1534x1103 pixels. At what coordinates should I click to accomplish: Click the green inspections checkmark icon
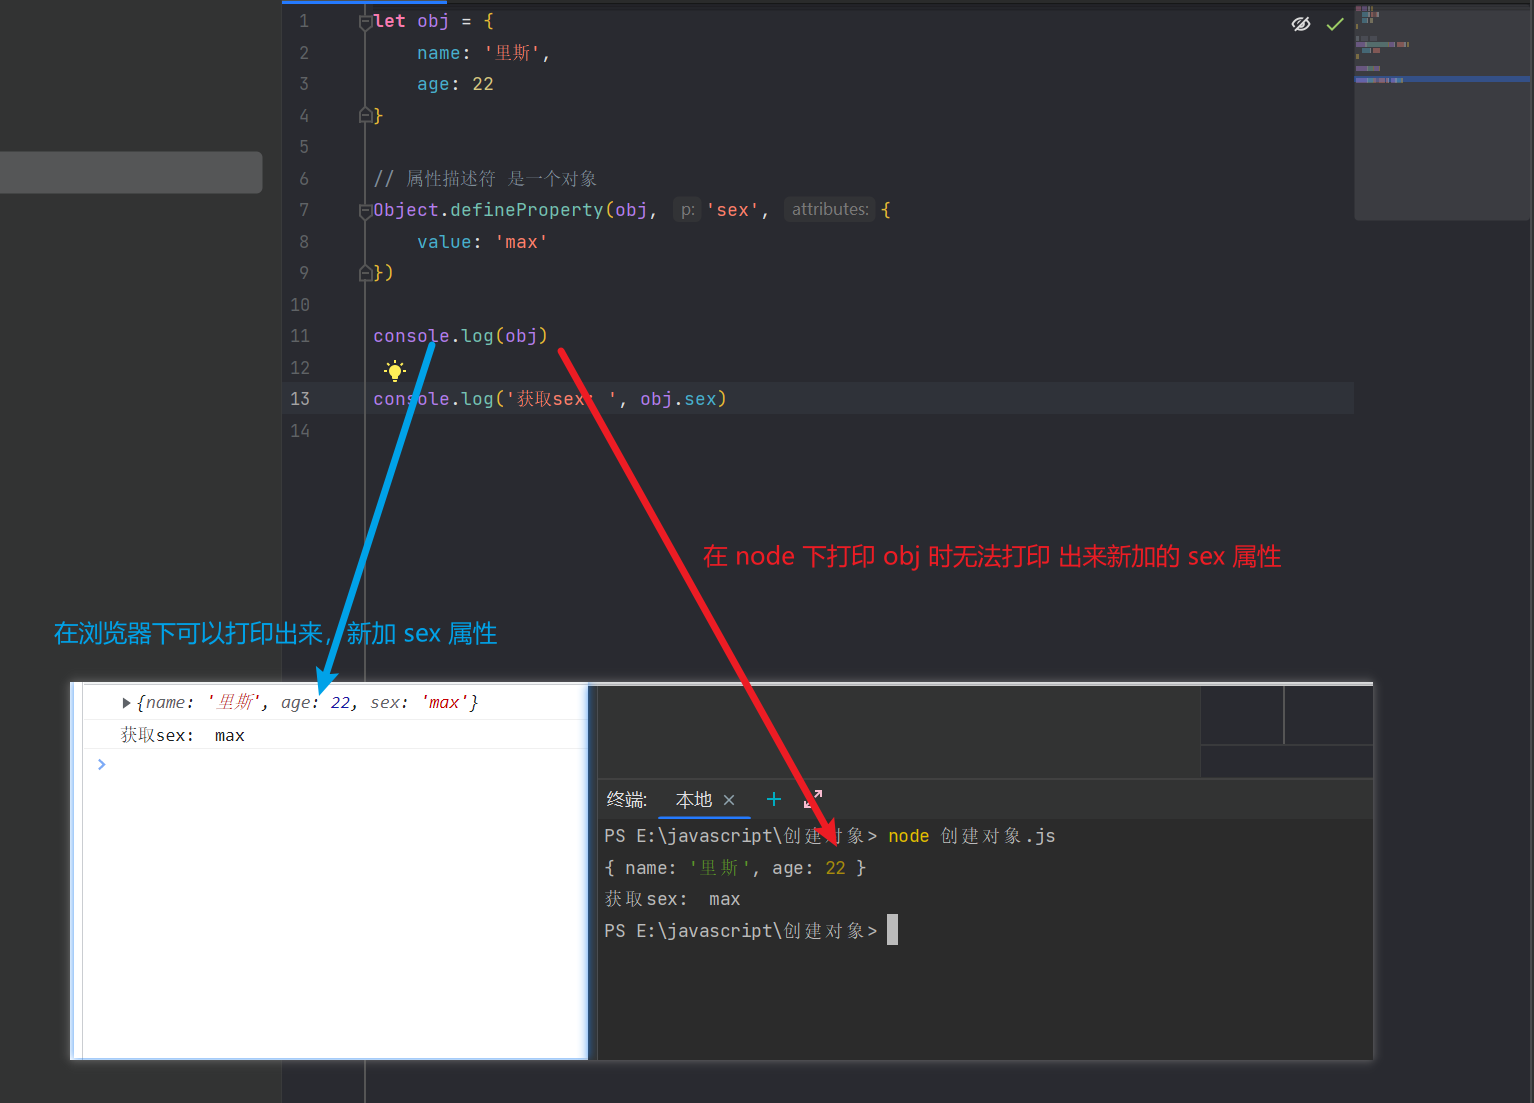pyautogui.click(x=1335, y=24)
